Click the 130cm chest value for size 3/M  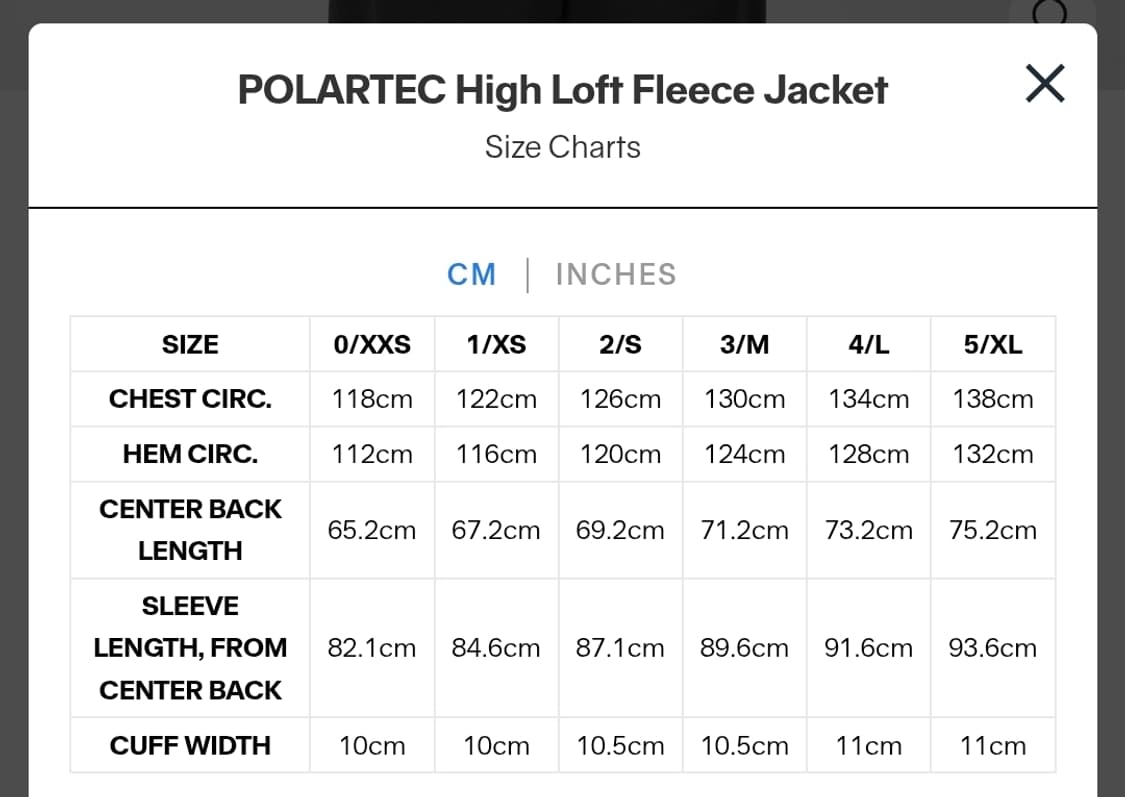(x=744, y=399)
